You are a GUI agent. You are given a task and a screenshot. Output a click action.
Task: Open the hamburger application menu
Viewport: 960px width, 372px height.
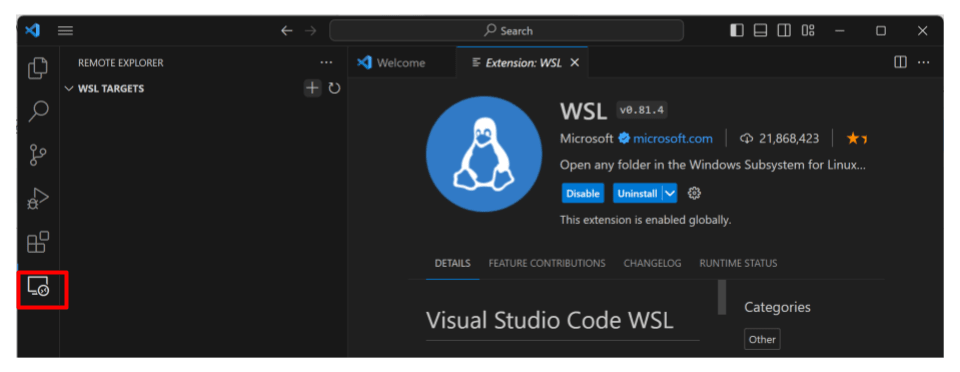coord(66,31)
